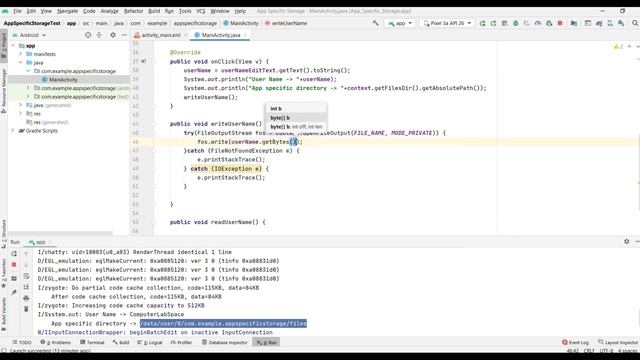Click the writeUserName breadcrumb

click(286, 23)
